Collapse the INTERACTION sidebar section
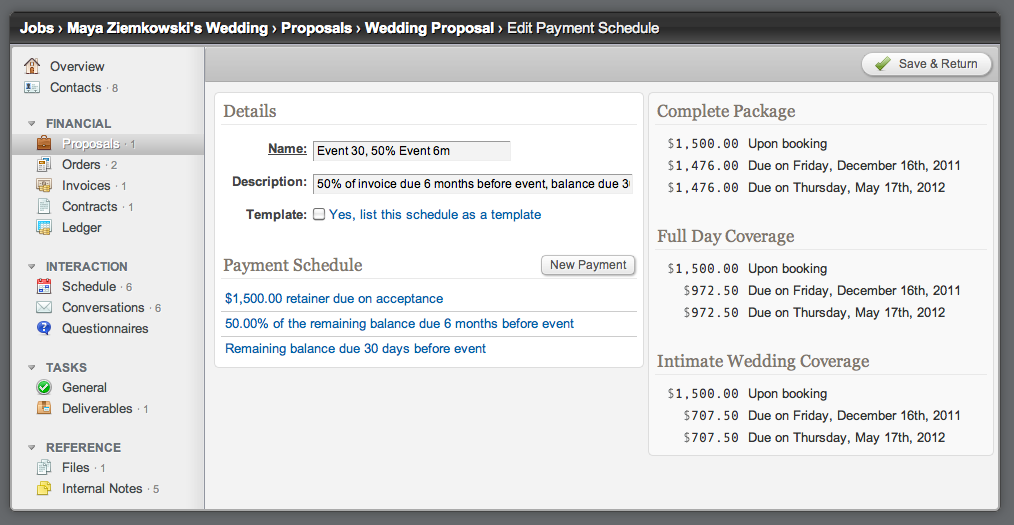The width and height of the screenshot is (1014, 525). pos(32,267)
